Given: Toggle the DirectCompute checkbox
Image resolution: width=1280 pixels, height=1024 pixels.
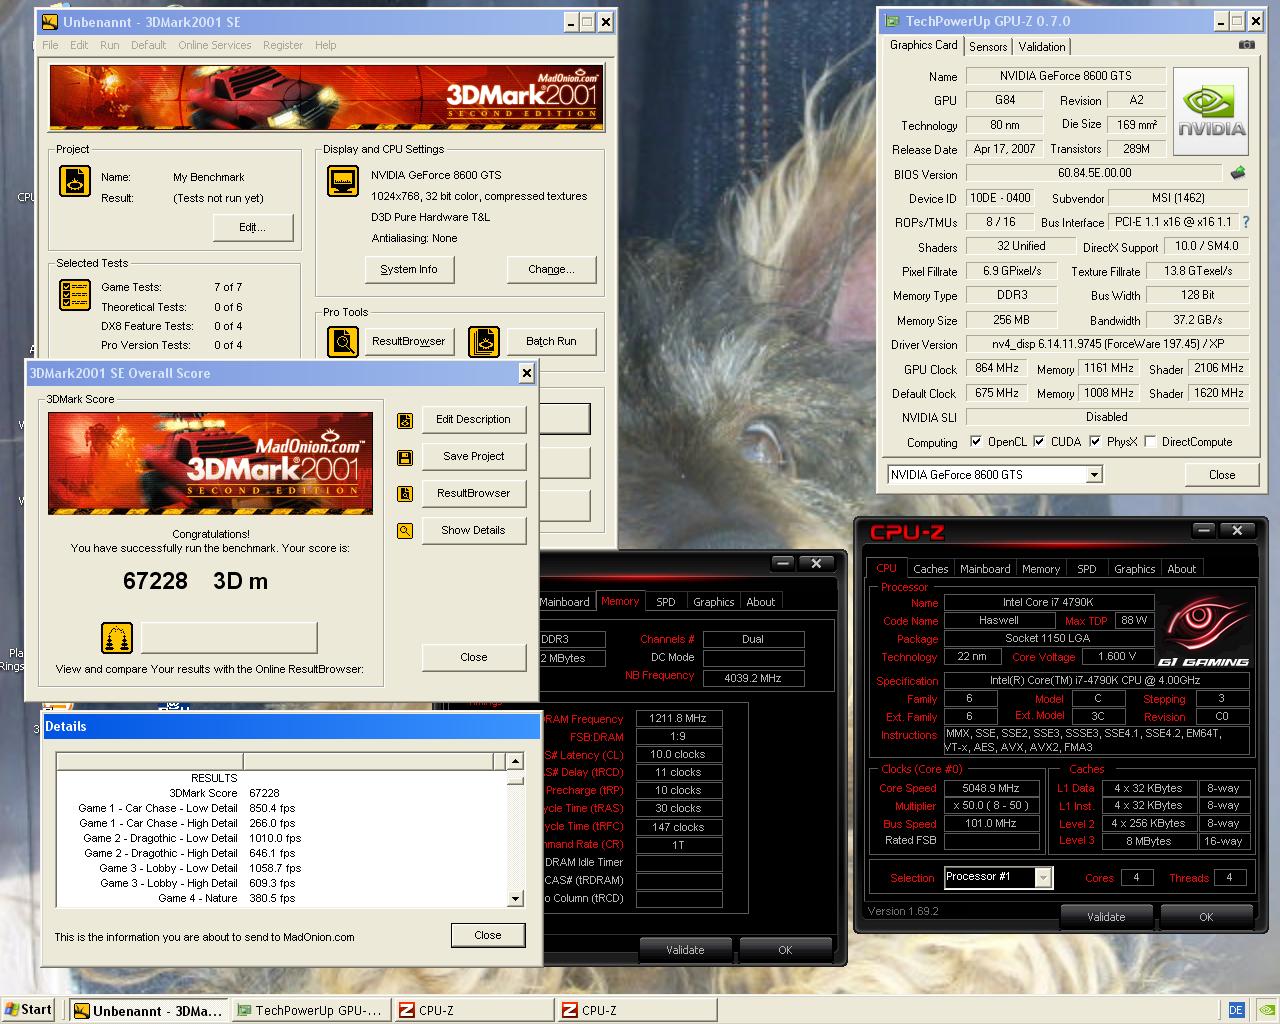Looking at the screenshot, I should (1150, 441).
